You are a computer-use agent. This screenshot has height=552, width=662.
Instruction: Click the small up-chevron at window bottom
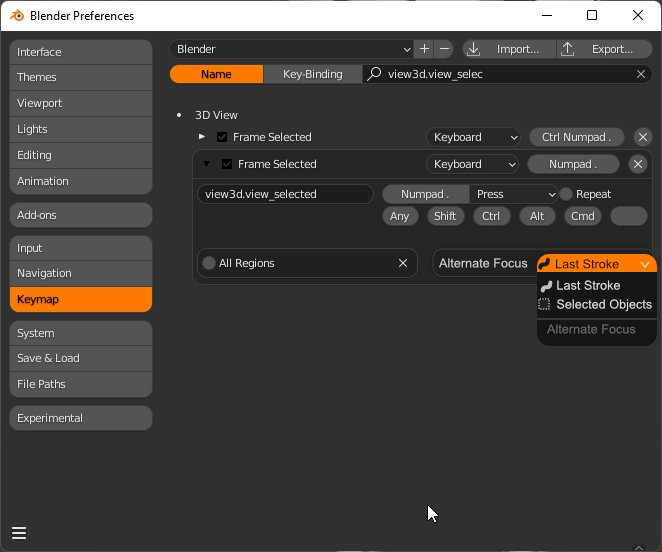point(638,548)
